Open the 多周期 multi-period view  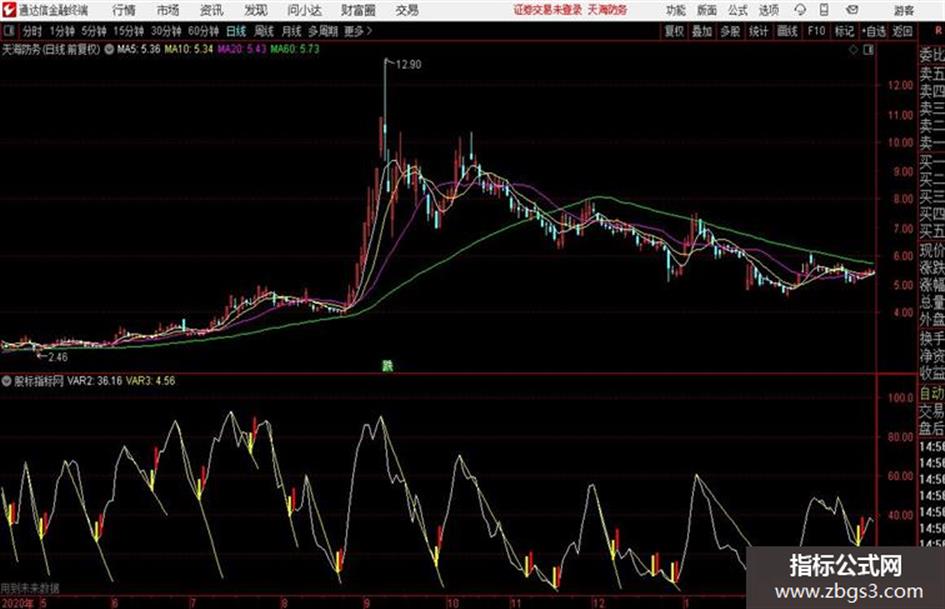point(323,31)
